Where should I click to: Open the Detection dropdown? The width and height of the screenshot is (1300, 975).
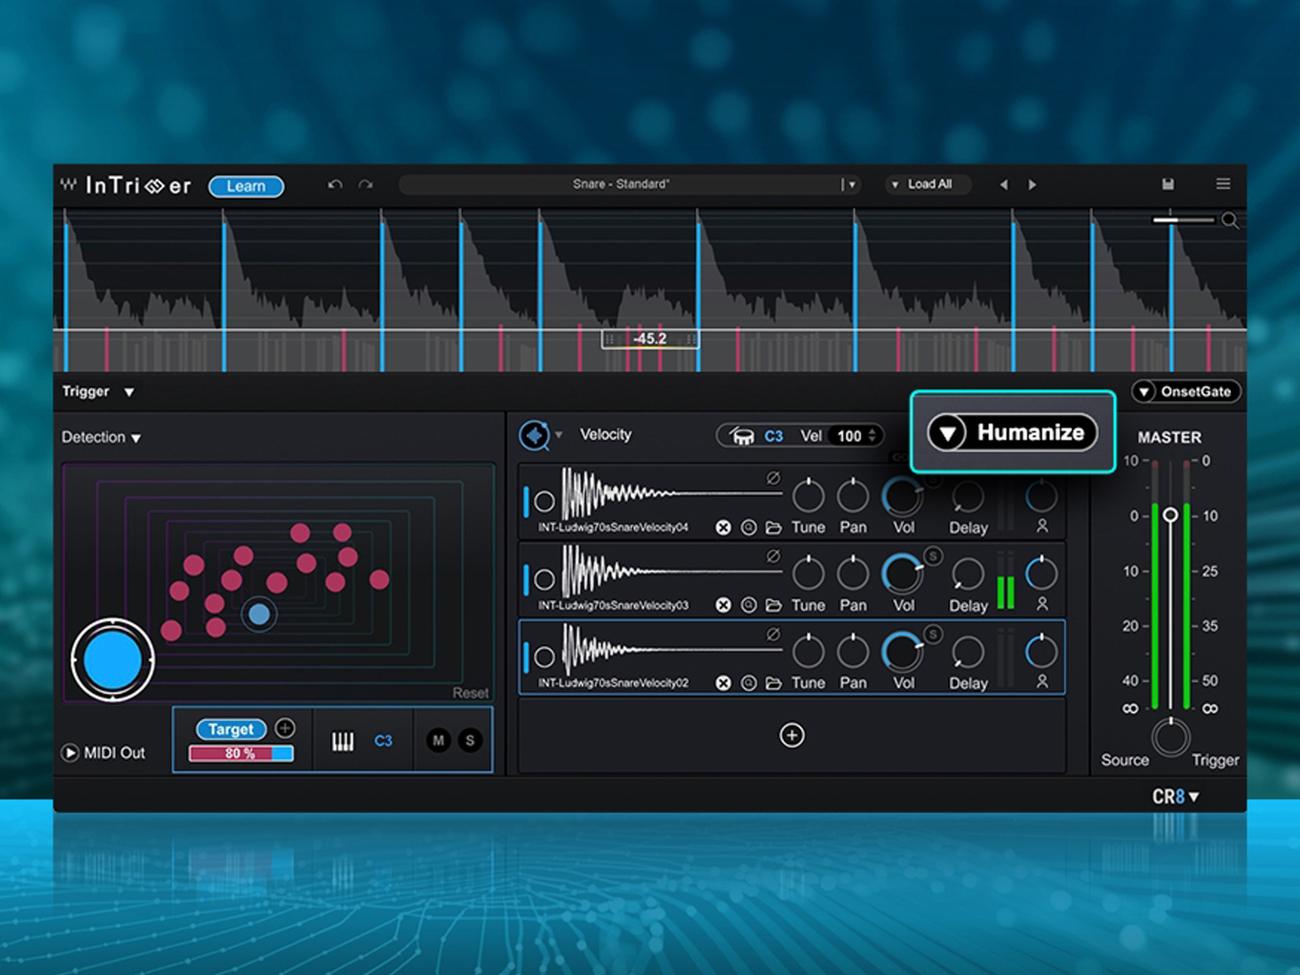coord(101,438)
